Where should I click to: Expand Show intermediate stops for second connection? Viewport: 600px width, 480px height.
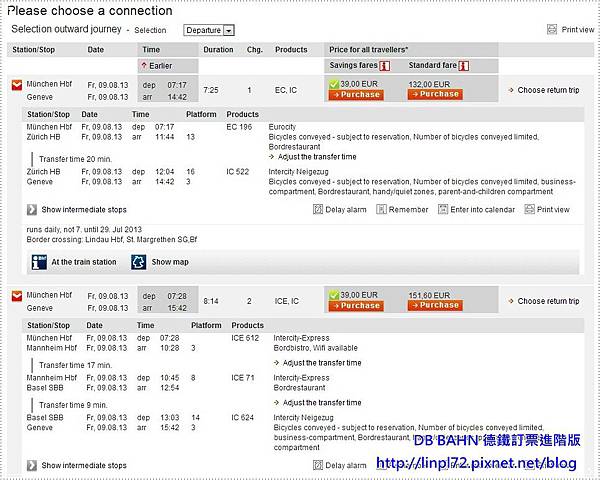click(77, 465)
